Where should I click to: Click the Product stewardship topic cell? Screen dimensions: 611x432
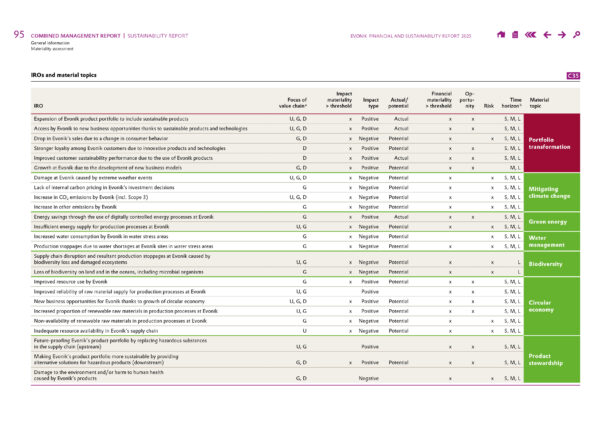tap(551, 360)
